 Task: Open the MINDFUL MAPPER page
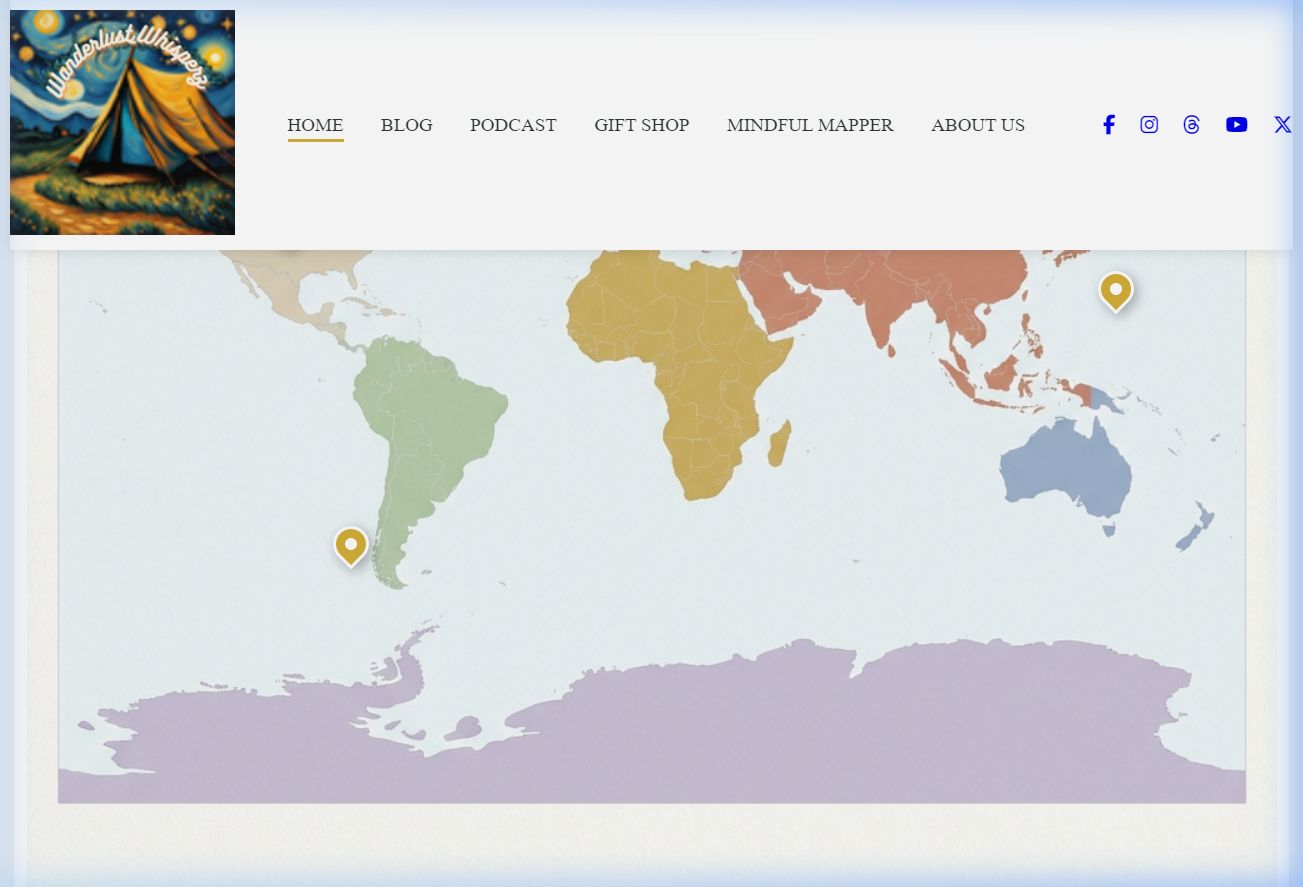coord(810,125)
